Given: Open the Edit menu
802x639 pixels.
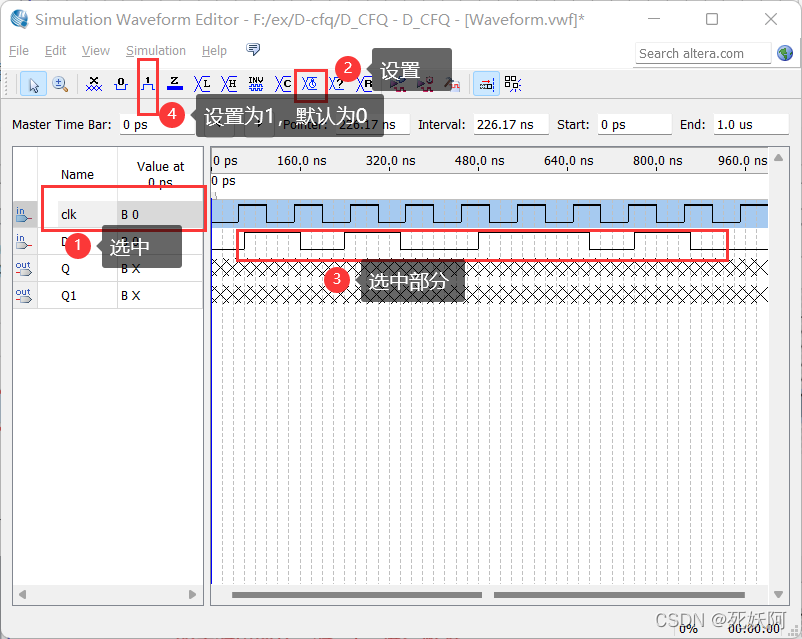Looking at the screenshot, I should coord(55,51).
